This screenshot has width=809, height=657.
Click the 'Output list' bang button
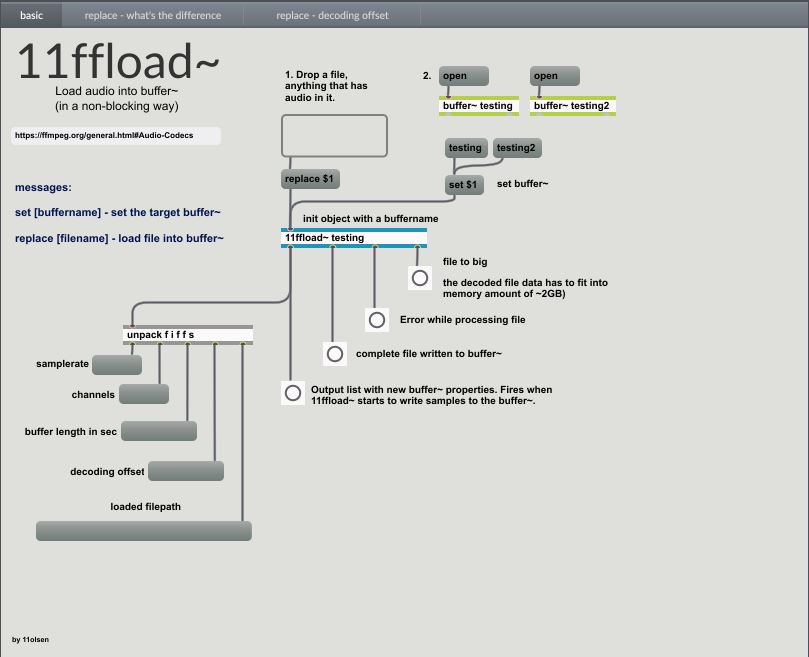(x=292, y=393)
